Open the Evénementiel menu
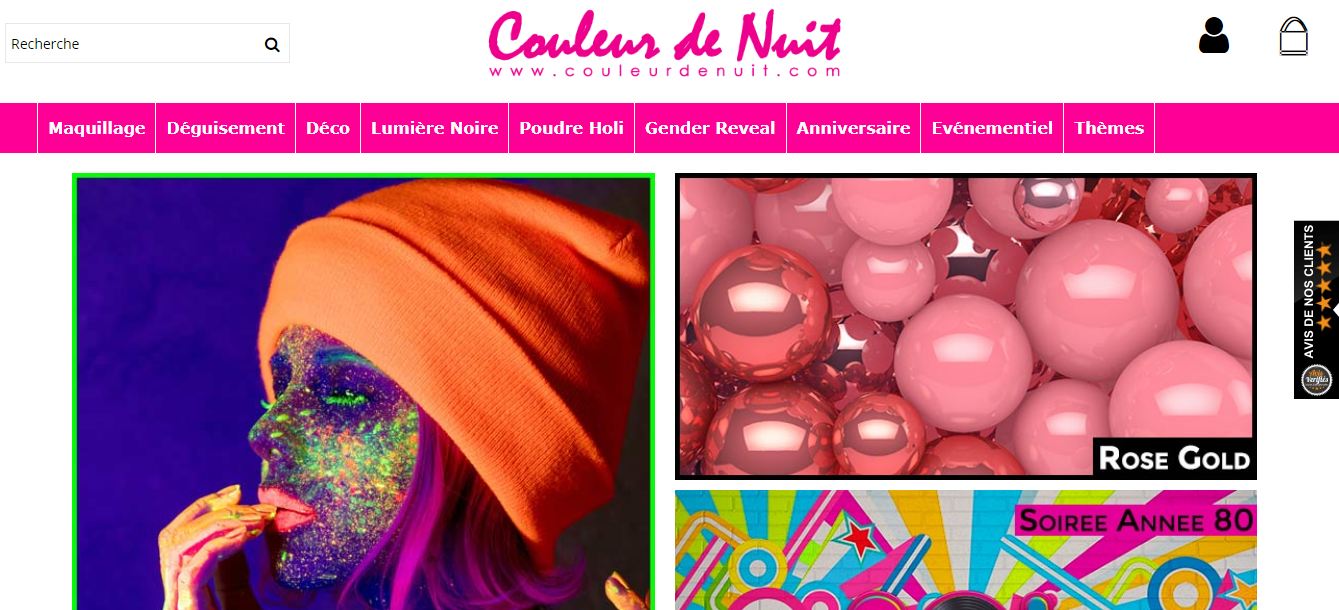Viewport: 1339px width, 610px height. coord(992,128)
